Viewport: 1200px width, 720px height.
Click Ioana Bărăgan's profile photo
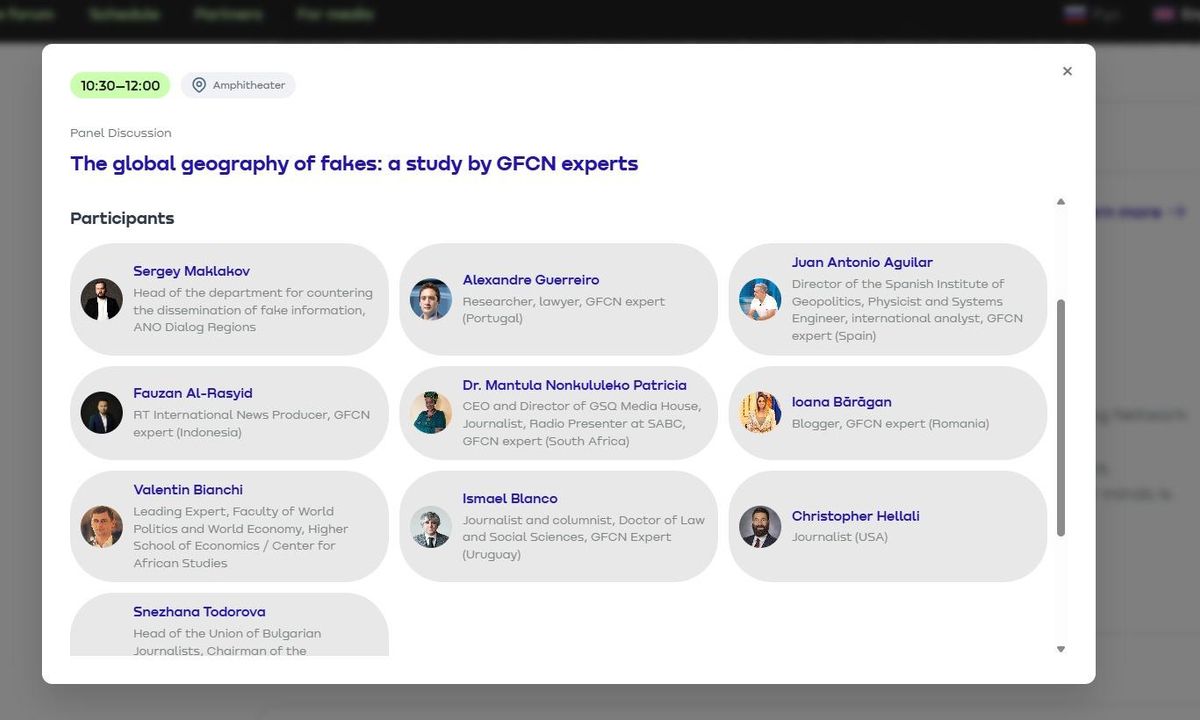tap(760, 412)
